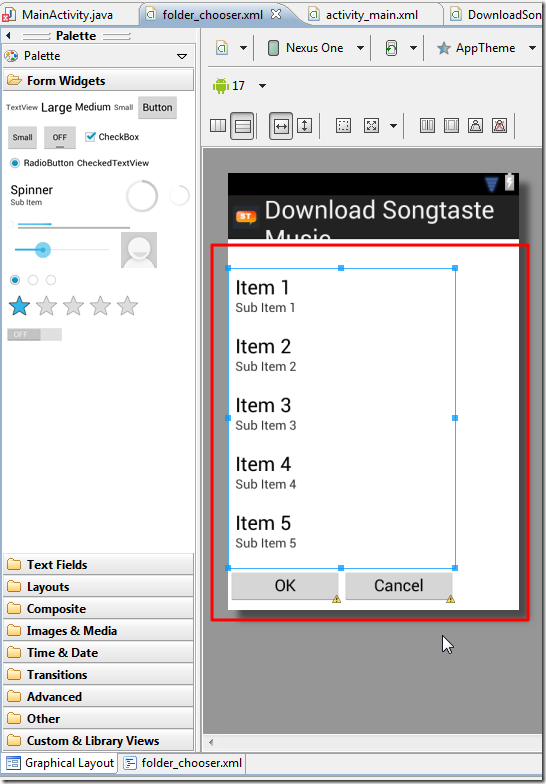The width and height of the screenshot is (546, 784).
Task: Expand Custom & Library Views category
Action: 98,740
